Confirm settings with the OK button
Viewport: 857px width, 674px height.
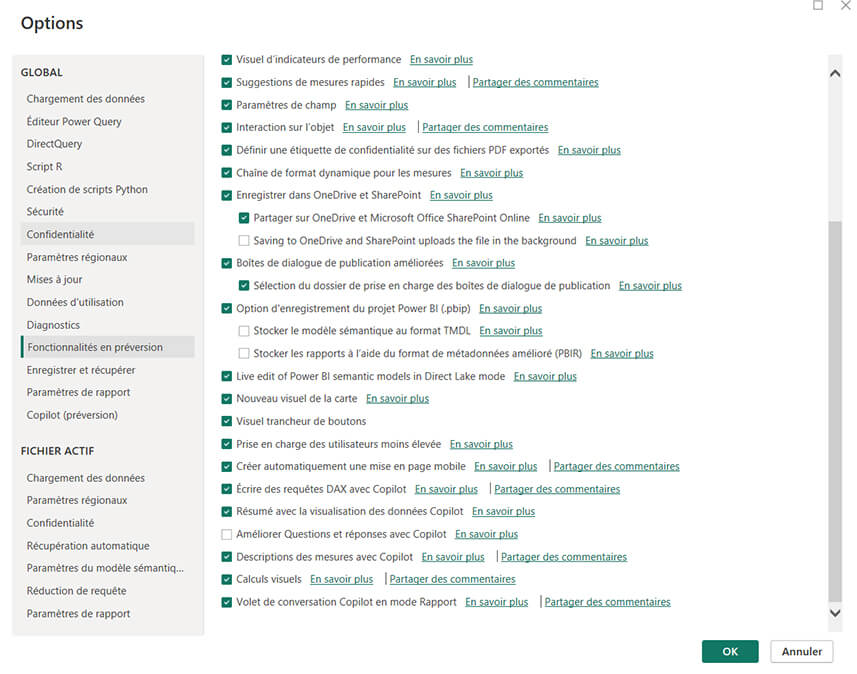tap(729, 651)
